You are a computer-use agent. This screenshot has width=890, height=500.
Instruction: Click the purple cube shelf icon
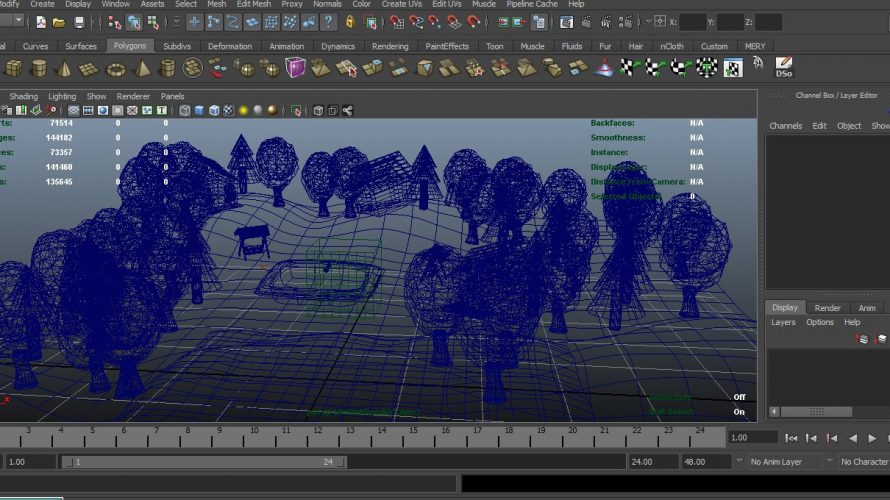[x=296, y=68]
